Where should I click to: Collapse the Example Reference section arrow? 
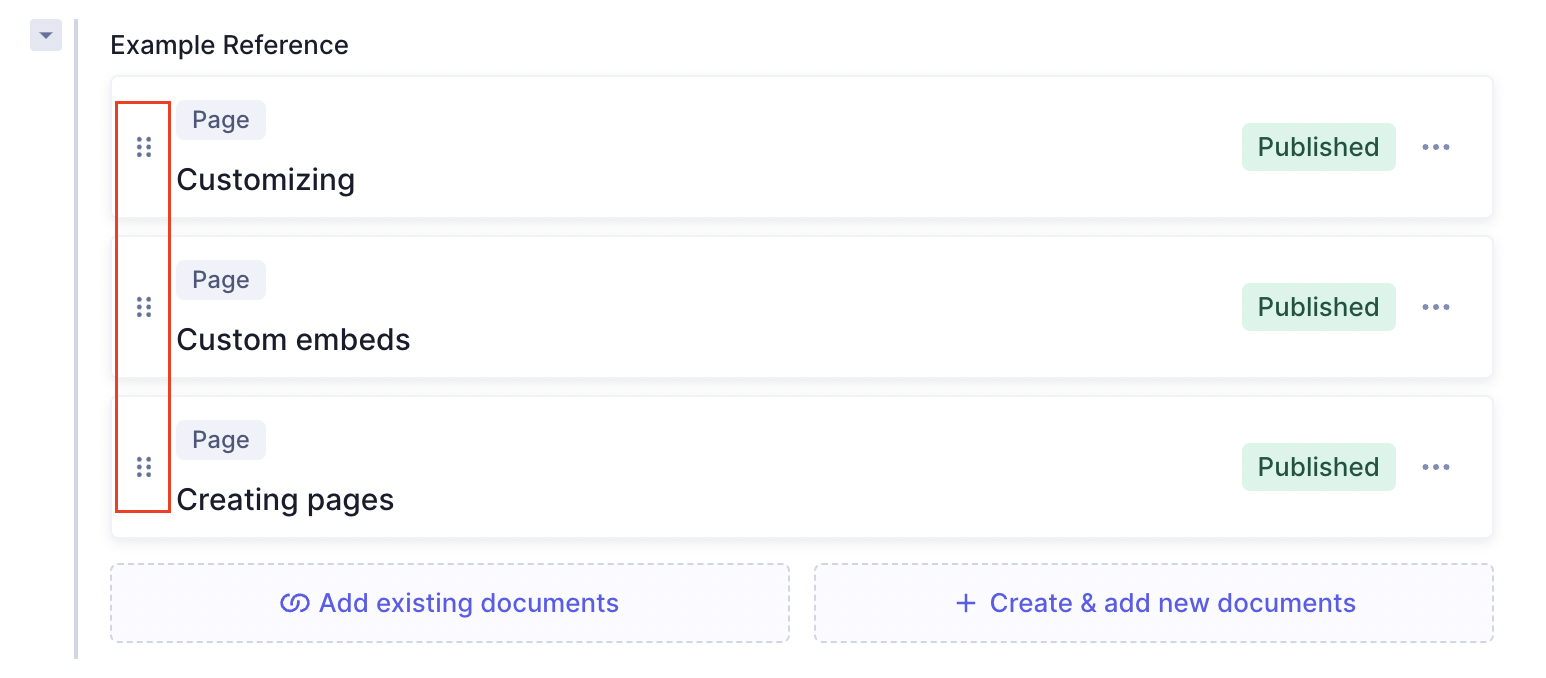point(46,35)
